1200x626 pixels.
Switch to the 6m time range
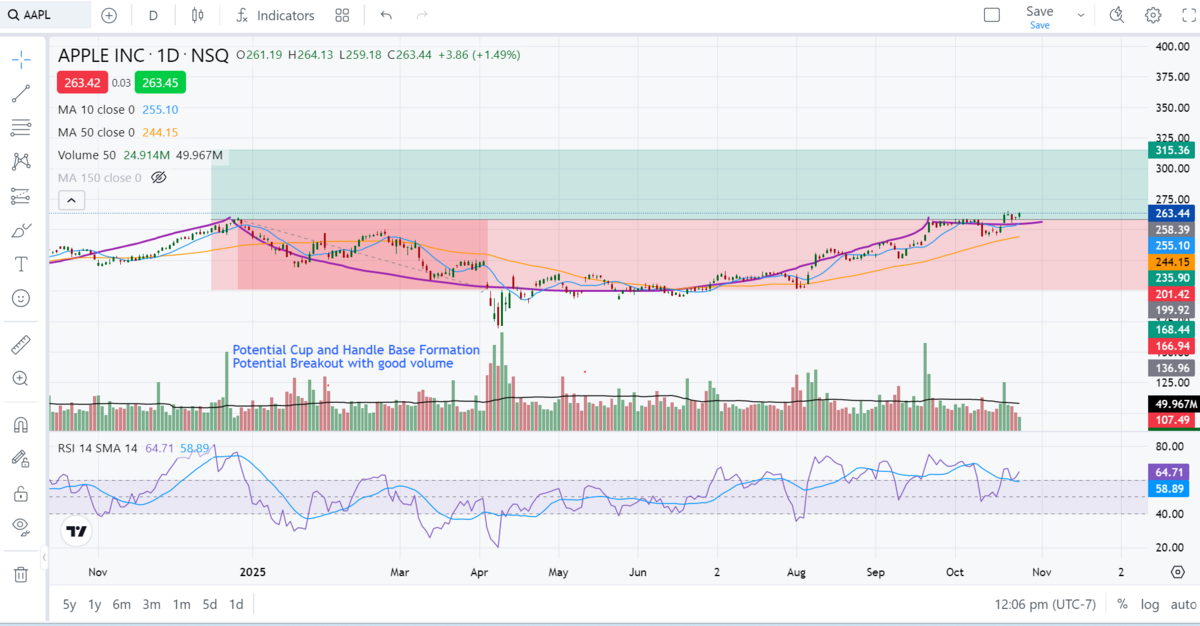(x=121, y=604)
